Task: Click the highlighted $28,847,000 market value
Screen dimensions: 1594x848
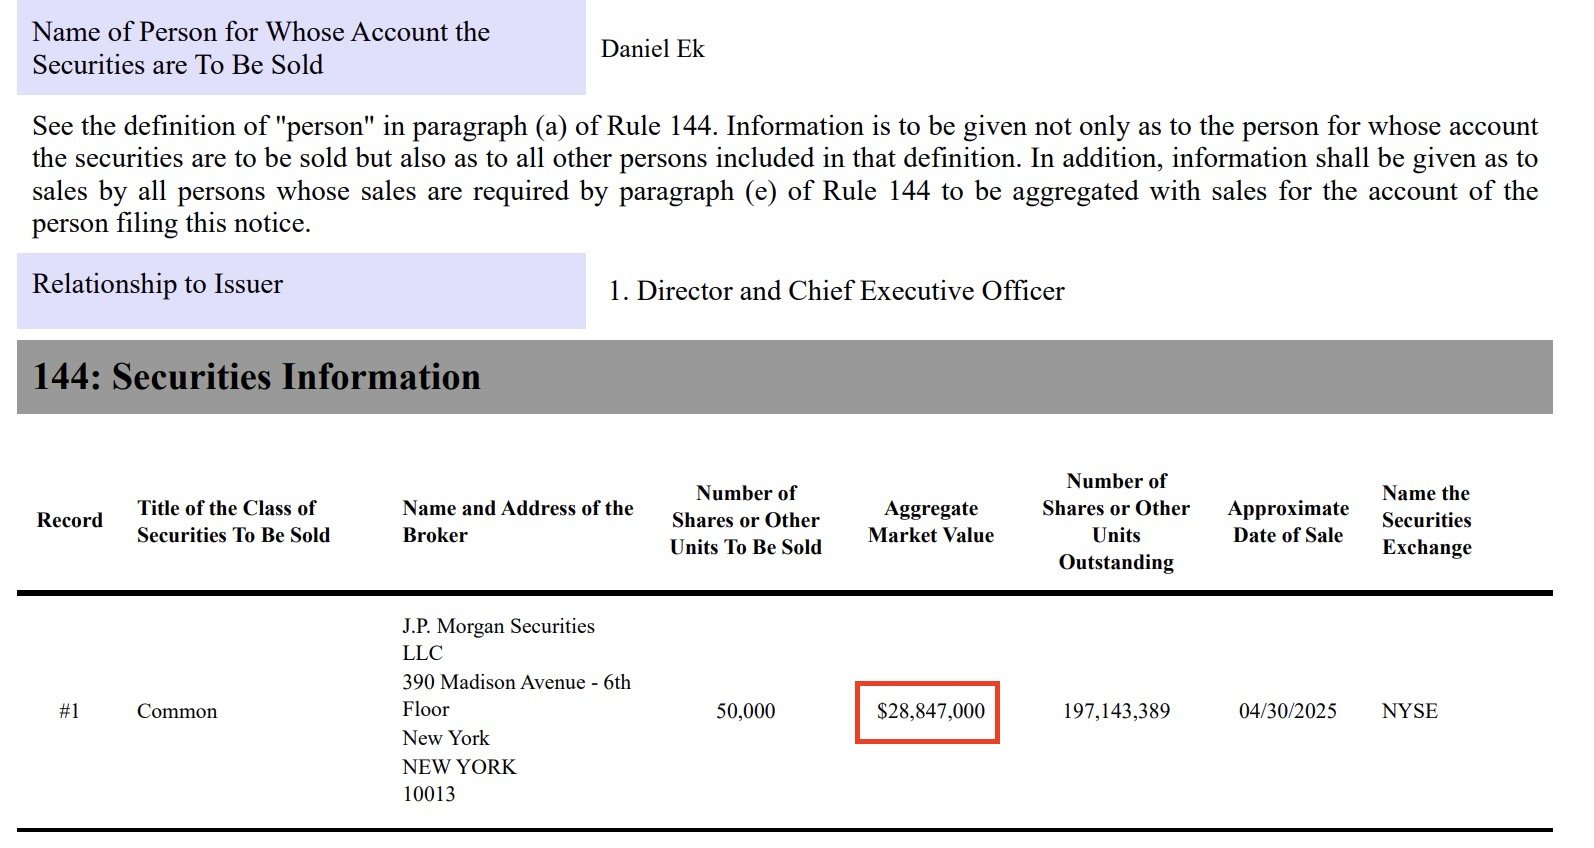Action: (x=930, y=711)
